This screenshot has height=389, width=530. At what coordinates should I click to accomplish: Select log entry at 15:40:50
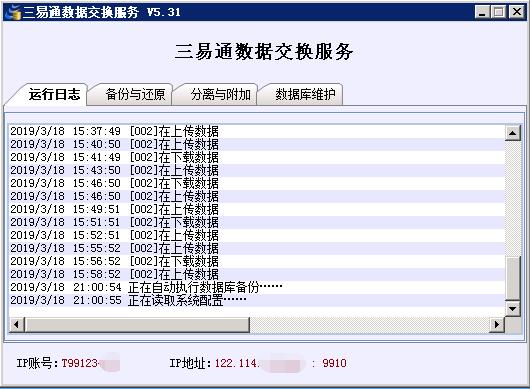tap(257, 144)
